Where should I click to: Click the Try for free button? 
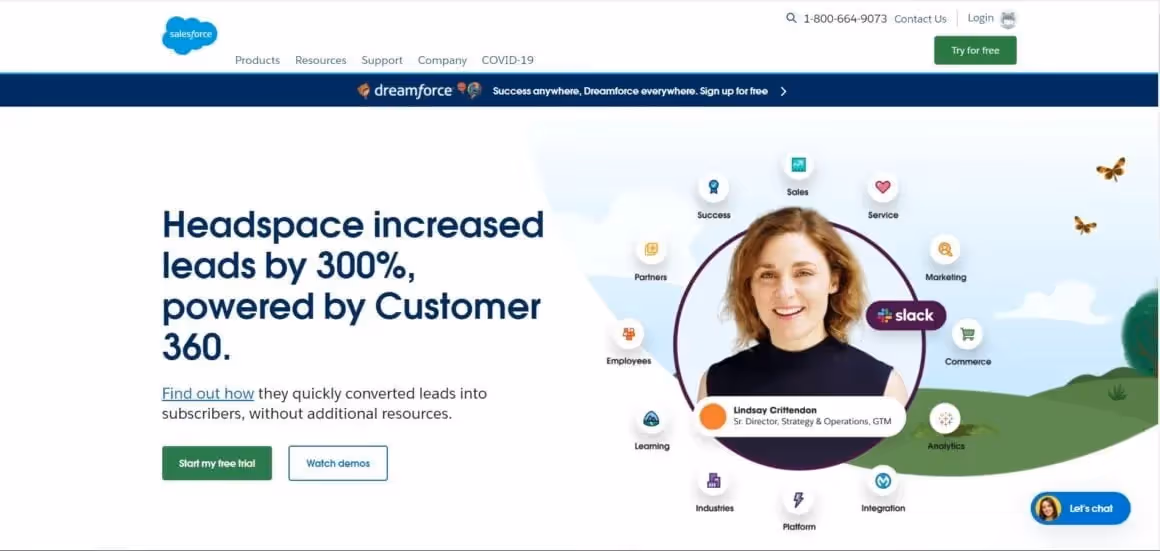pos(975,50)
